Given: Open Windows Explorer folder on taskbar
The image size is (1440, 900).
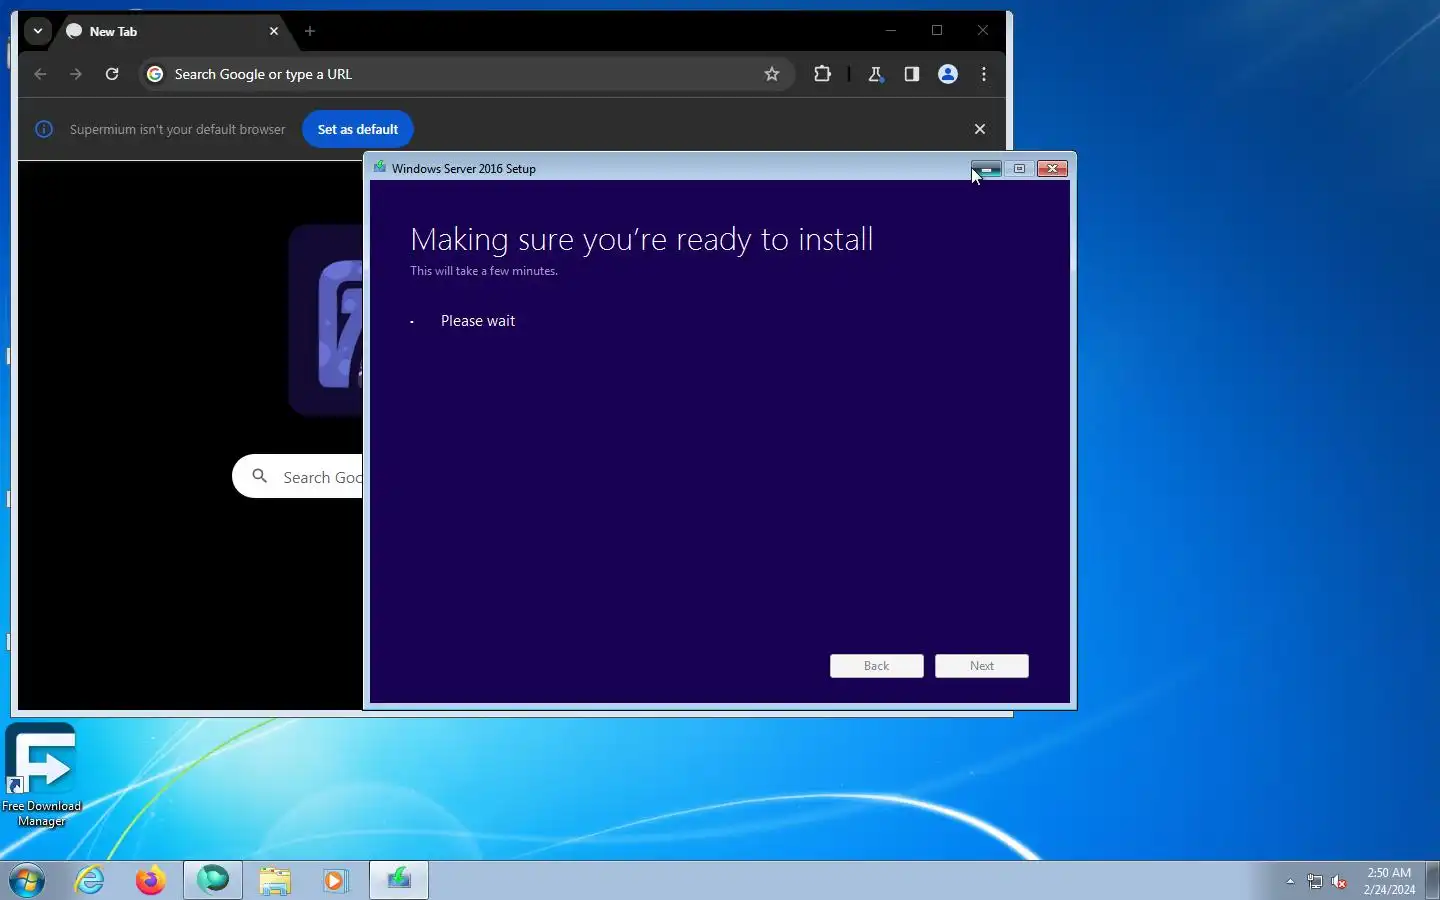Looking at the screenshot, I should point(275,881).
